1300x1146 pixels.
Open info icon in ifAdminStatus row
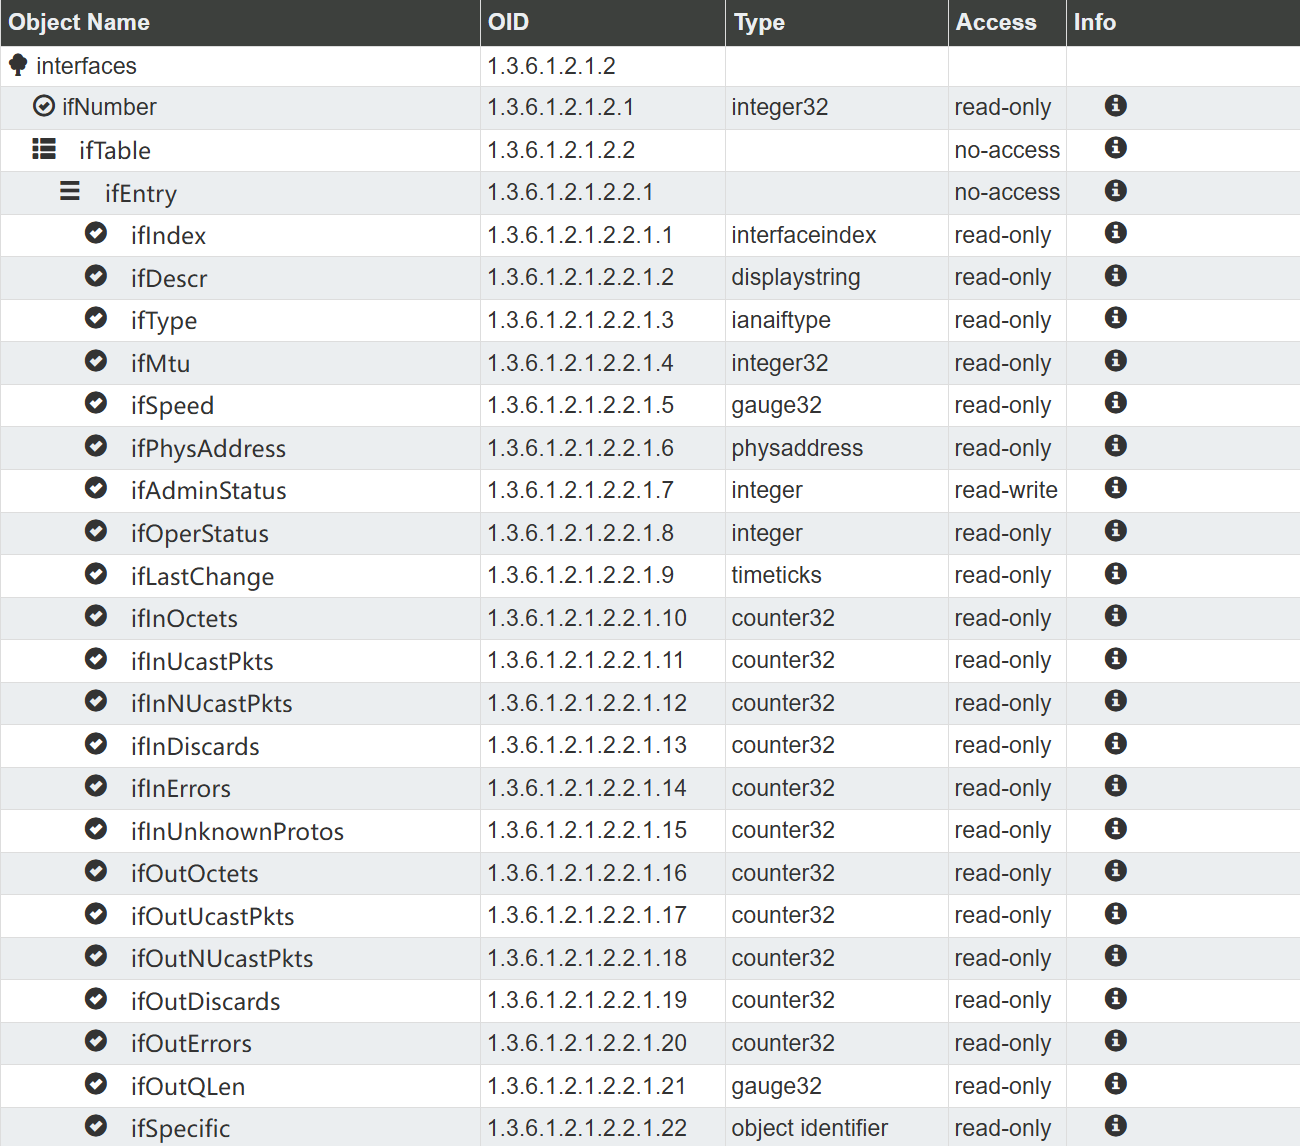(1116, 488)
